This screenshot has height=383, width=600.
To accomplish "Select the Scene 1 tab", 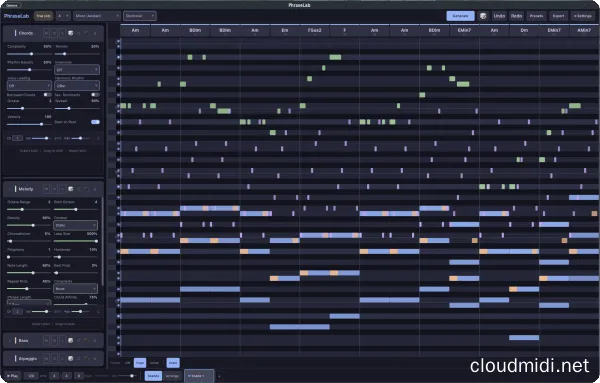I will [199, 376].
